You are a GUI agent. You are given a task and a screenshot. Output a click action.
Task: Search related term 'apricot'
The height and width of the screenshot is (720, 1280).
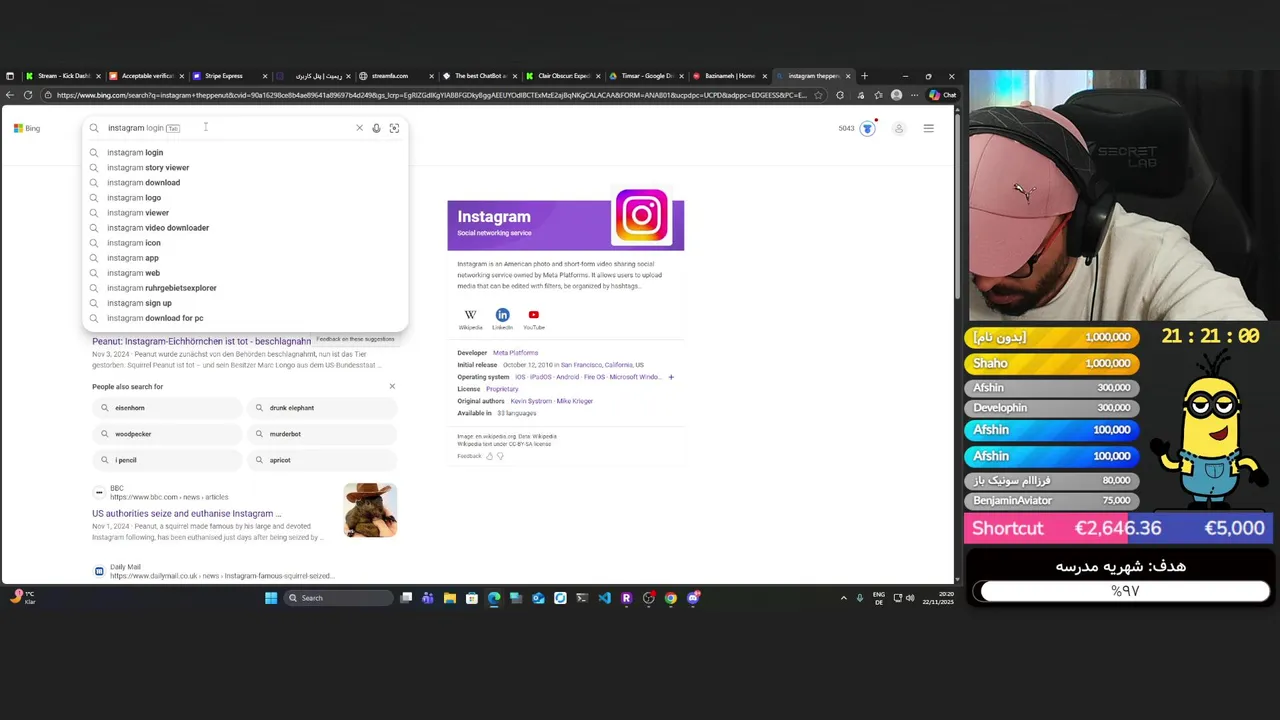[x=321, y=460]
